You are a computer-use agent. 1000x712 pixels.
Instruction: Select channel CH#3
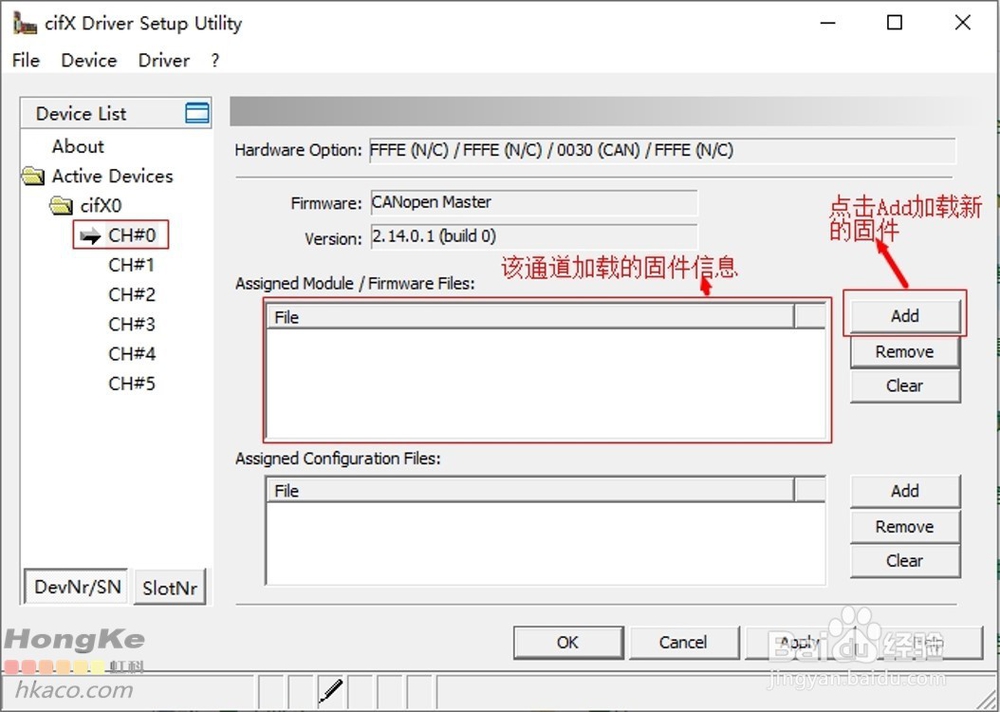pyautogui.click(x=131, y=324)
